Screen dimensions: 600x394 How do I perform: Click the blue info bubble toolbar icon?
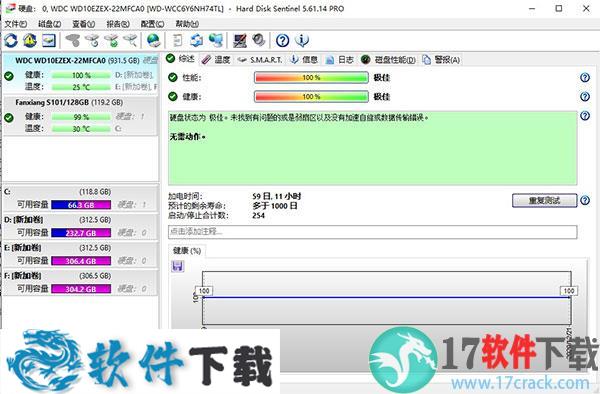click(302, 40)
